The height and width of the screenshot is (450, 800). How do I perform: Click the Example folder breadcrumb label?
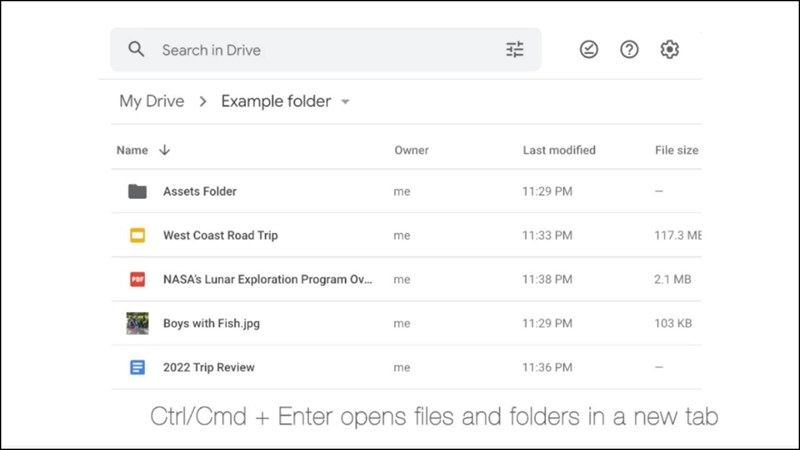276,101
